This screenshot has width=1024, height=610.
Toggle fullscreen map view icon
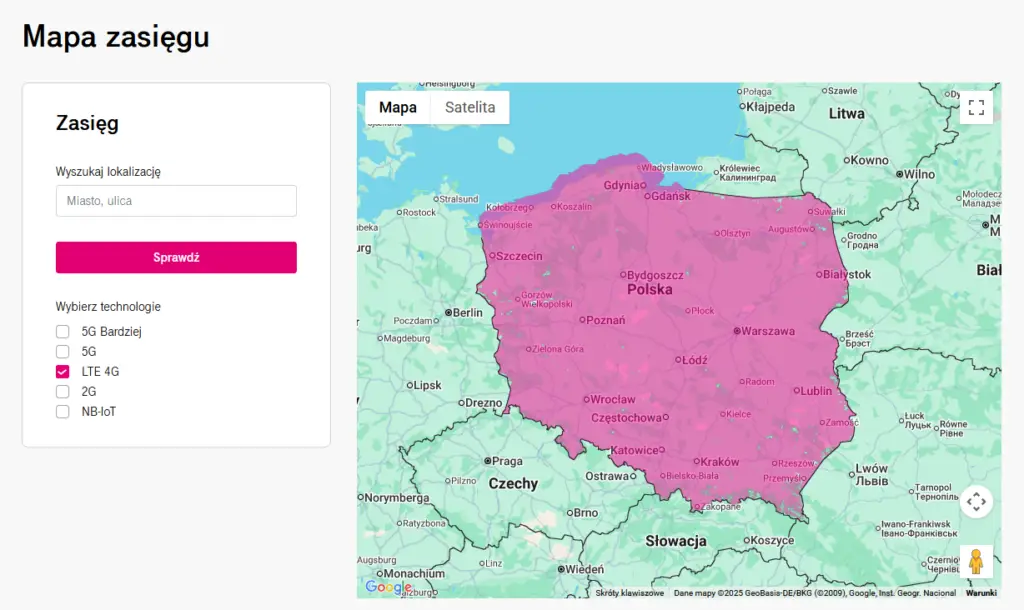pyautogui.click(x=976, y=107)
